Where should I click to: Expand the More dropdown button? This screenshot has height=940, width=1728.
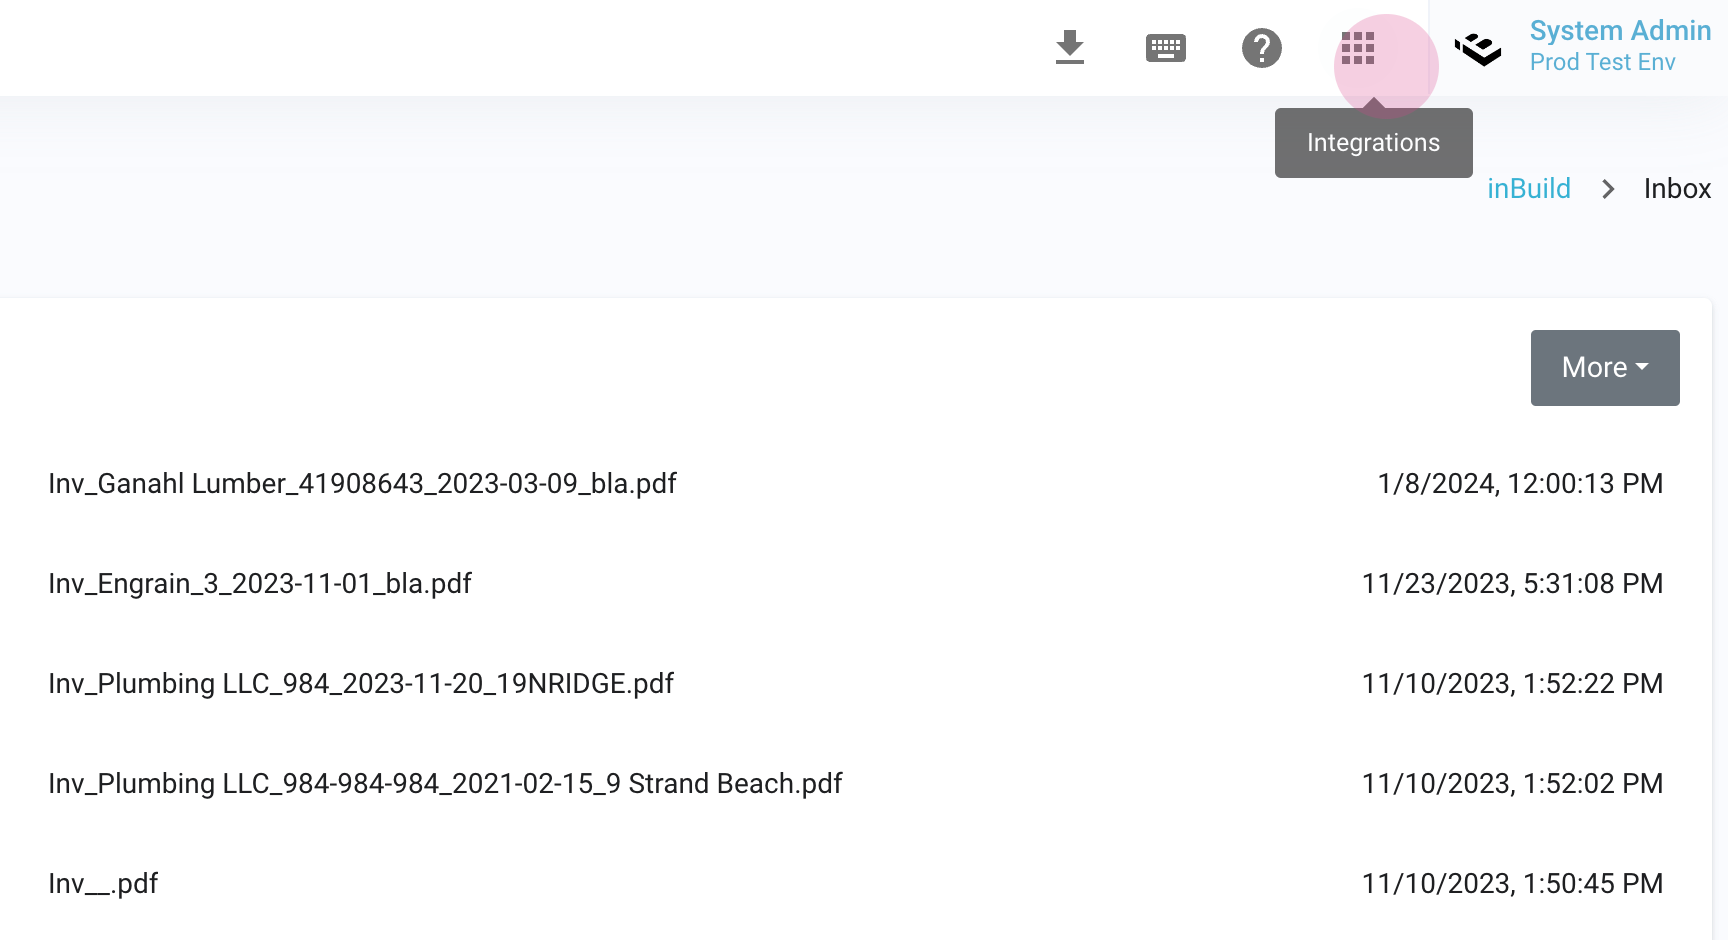[1605, 368]
